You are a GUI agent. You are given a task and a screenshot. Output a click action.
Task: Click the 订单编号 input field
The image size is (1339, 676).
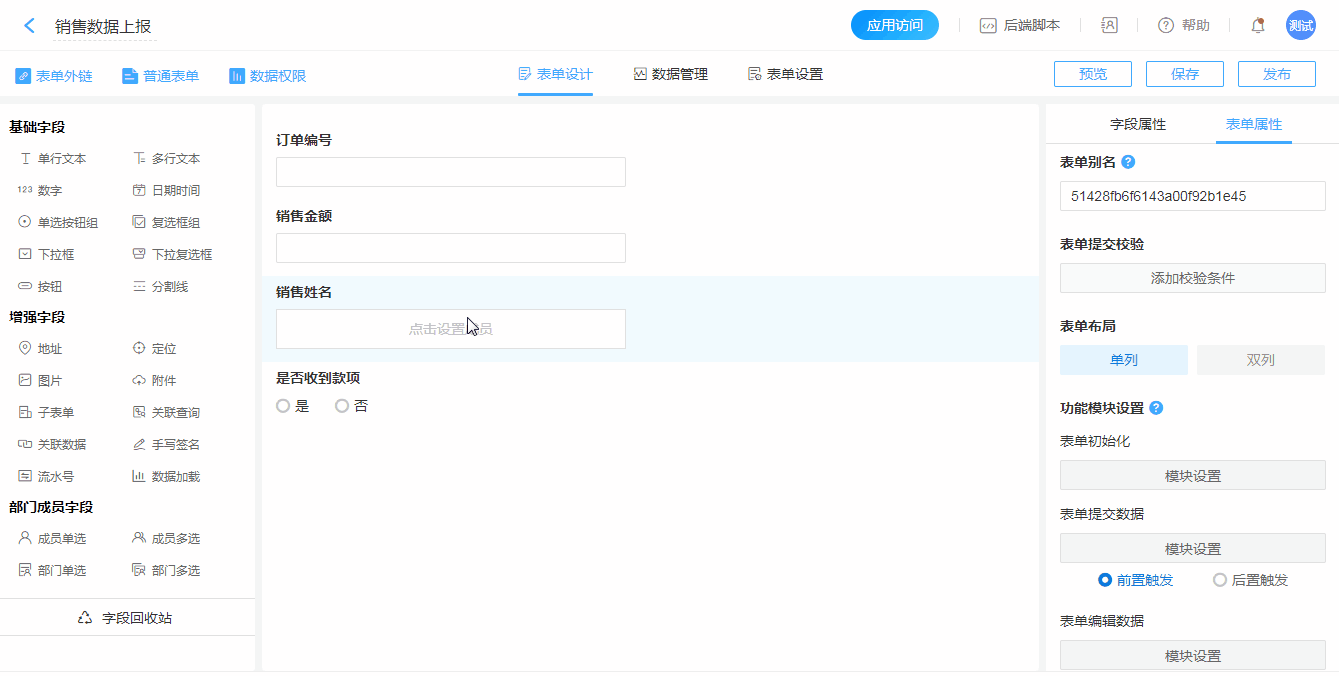point(450,172)
